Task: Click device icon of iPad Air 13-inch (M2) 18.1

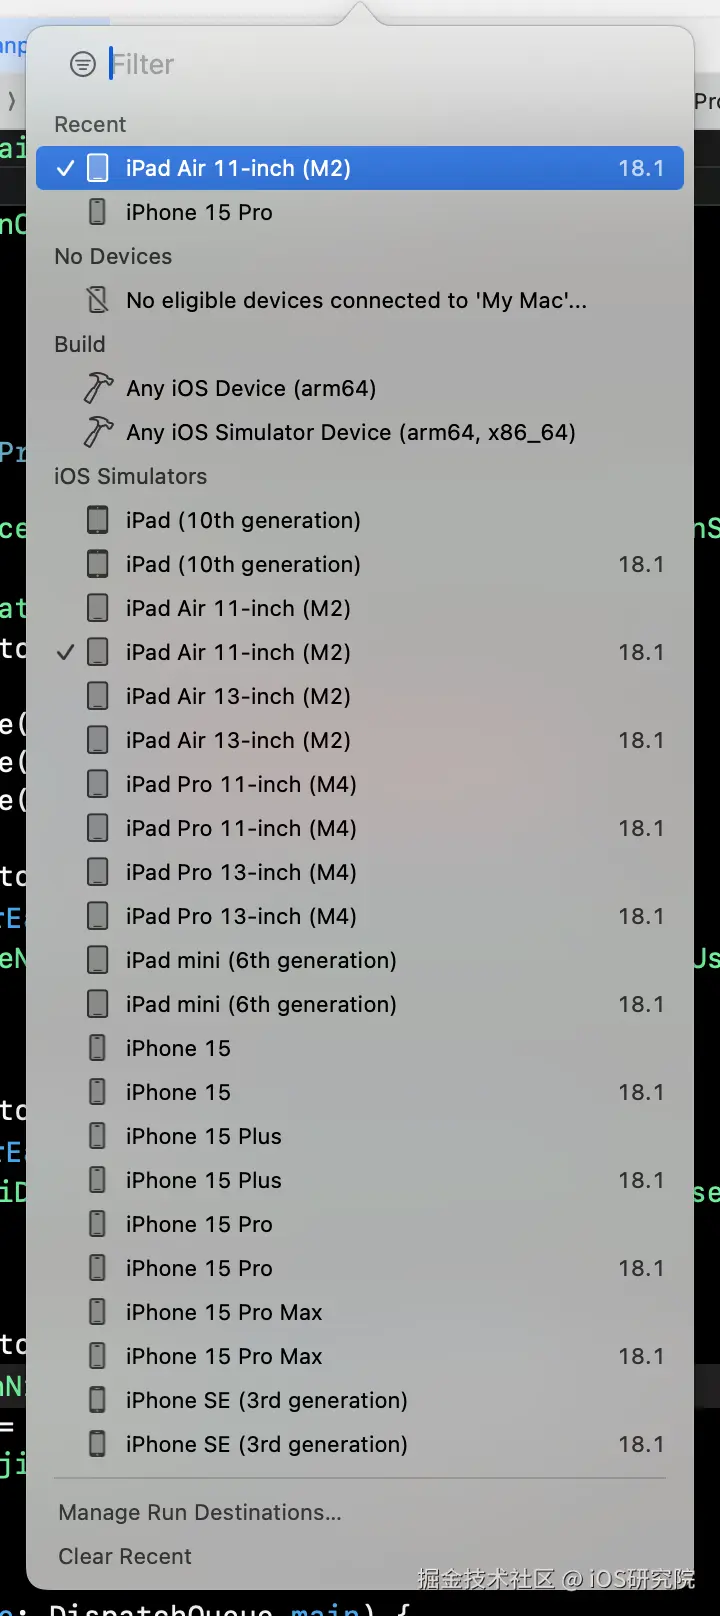Action: (97, 740)
